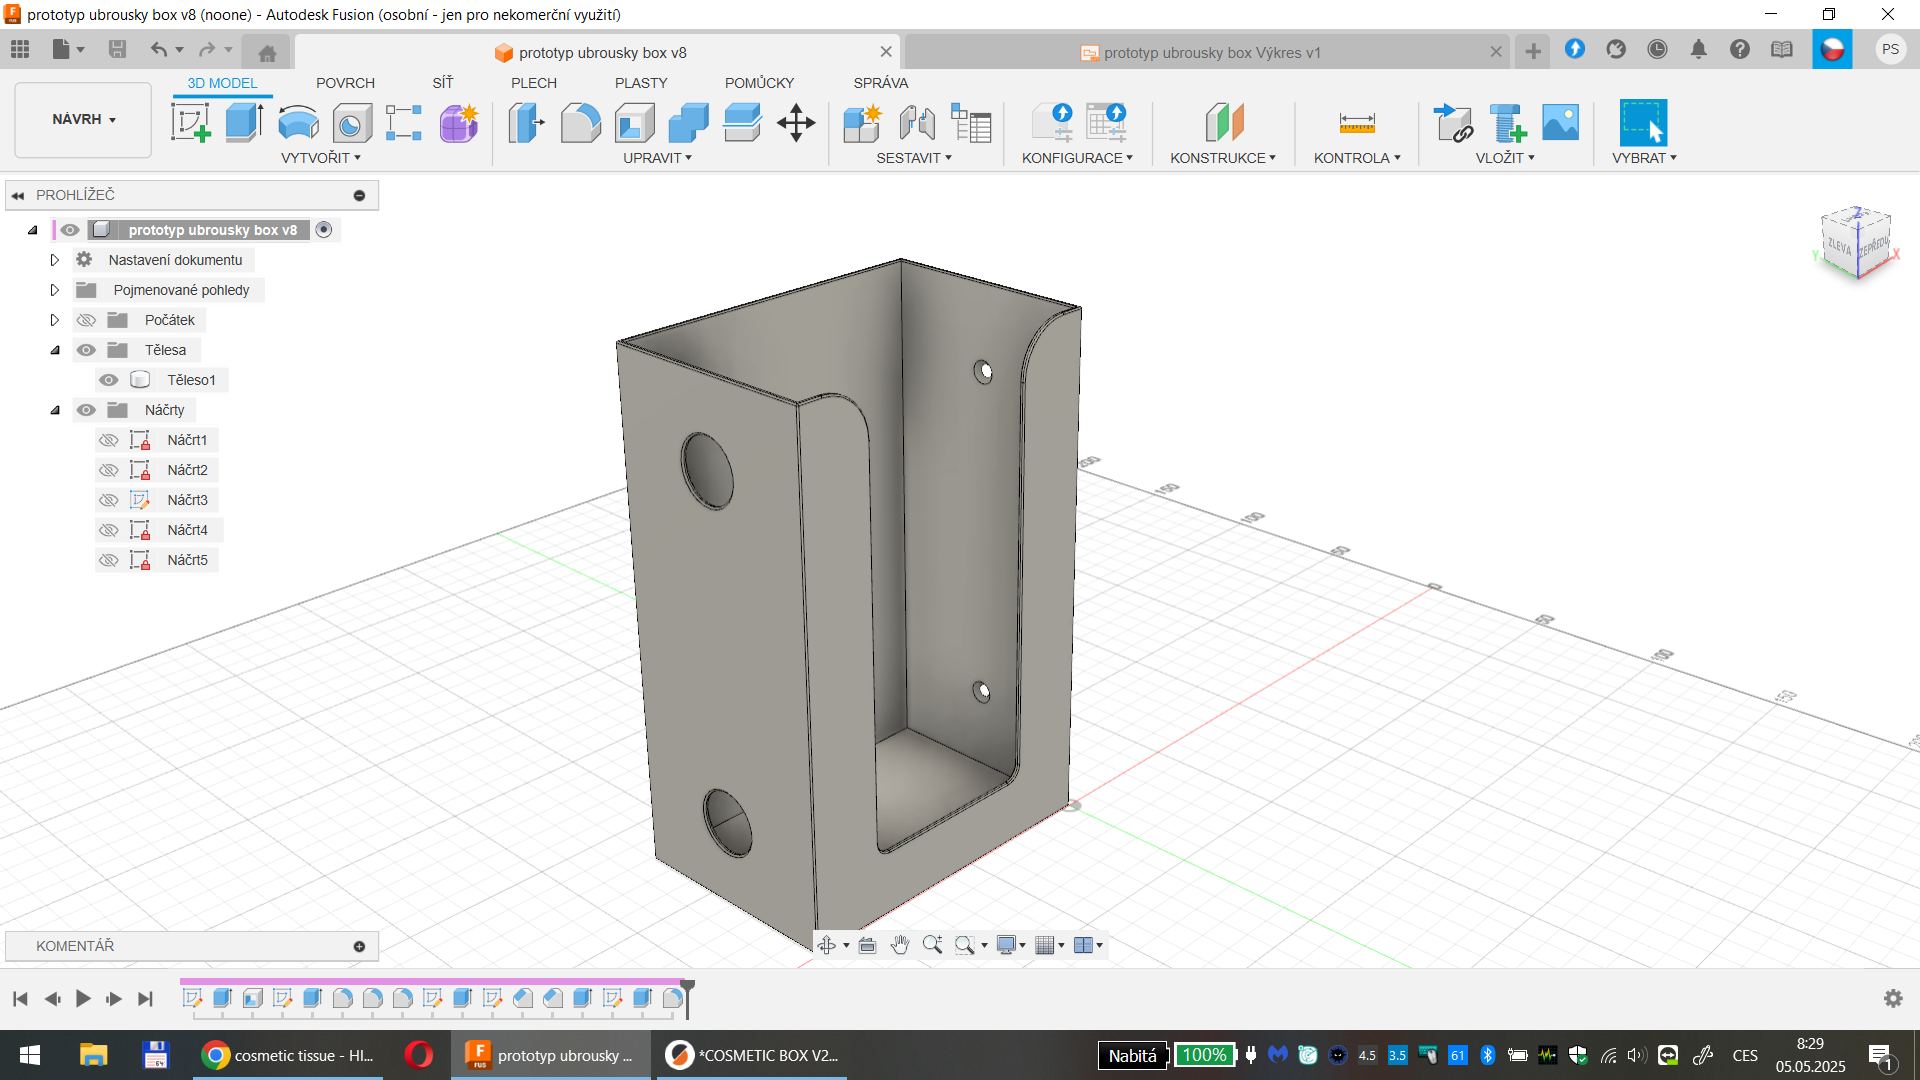Select the Move/Copy tool

796,123
